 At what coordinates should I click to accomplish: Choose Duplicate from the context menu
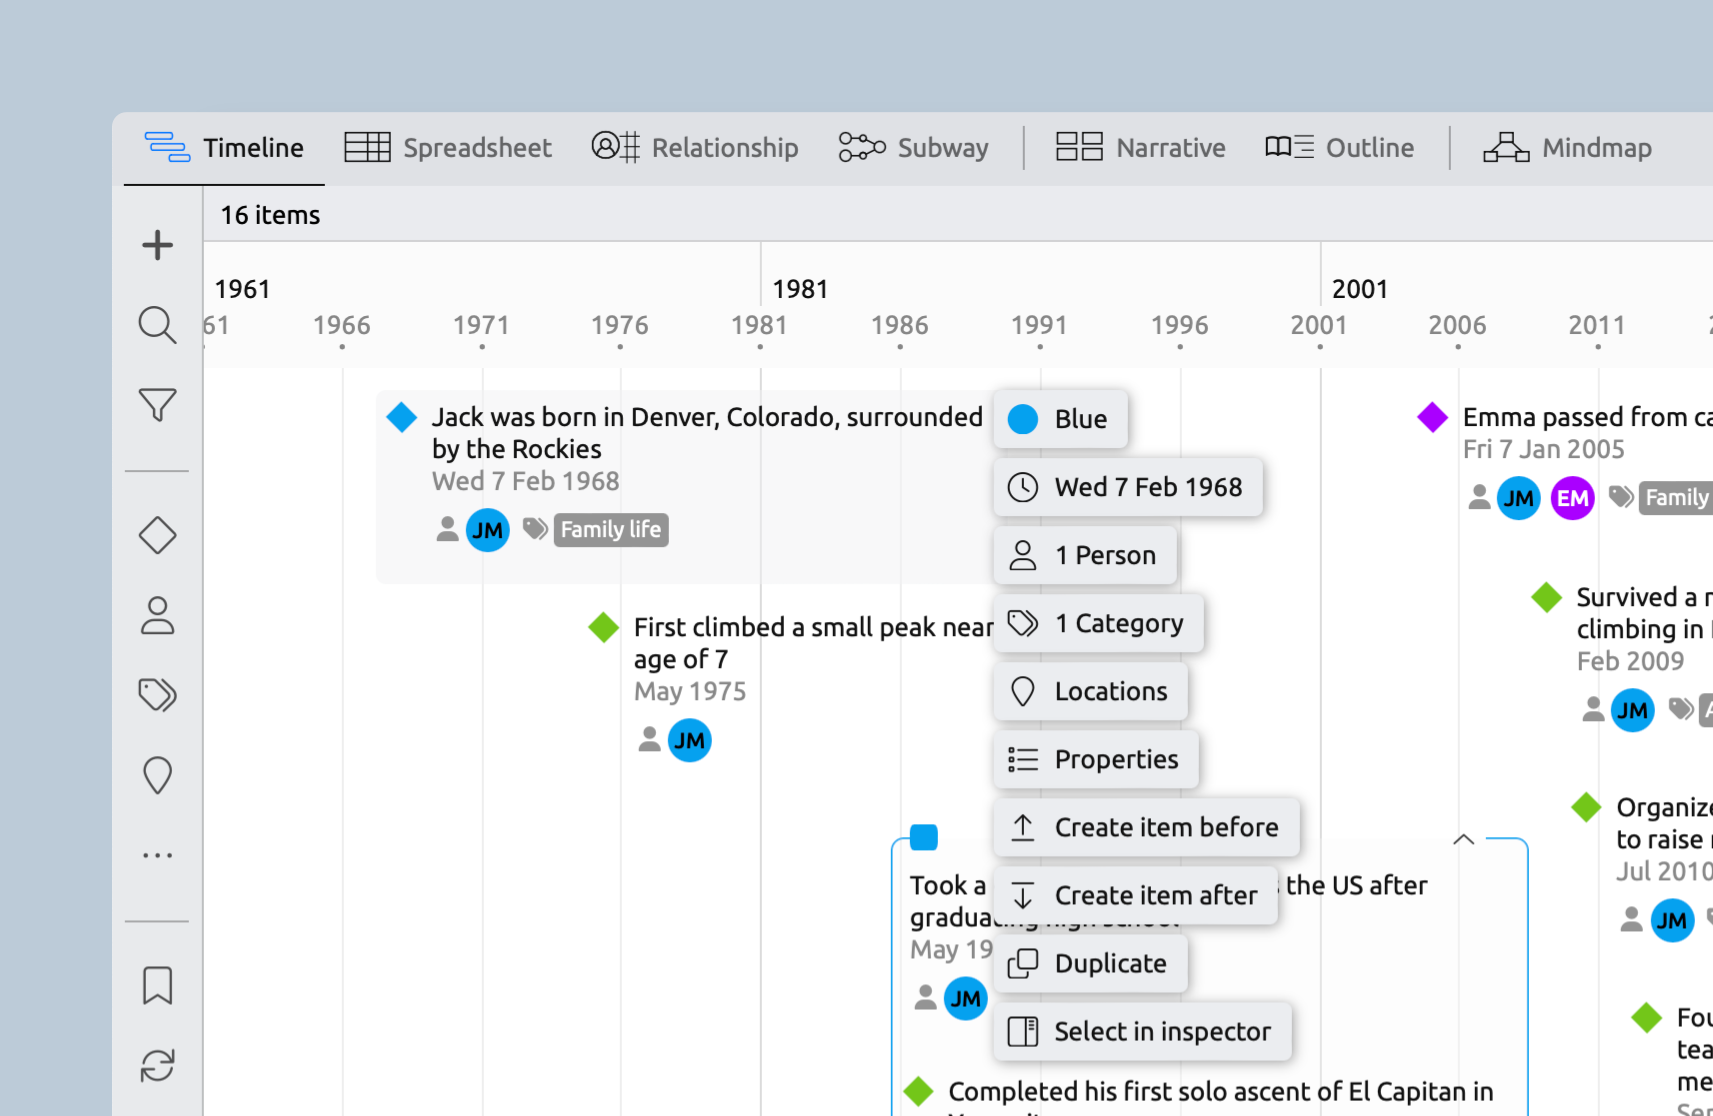coord(1091,963)
